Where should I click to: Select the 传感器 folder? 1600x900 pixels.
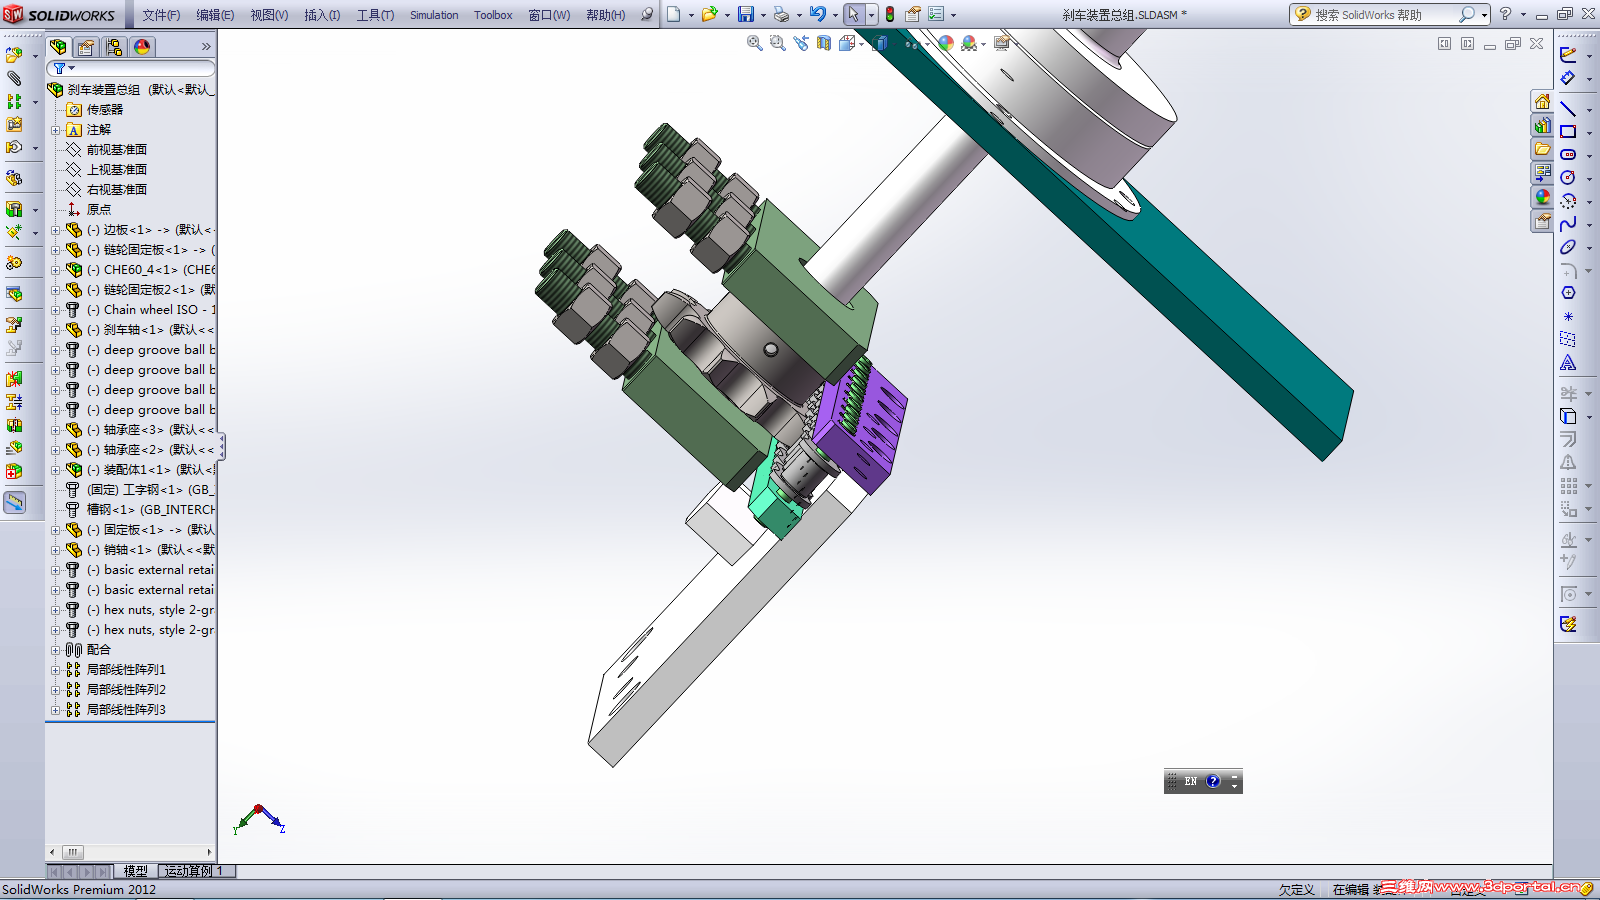pos(105,110)
